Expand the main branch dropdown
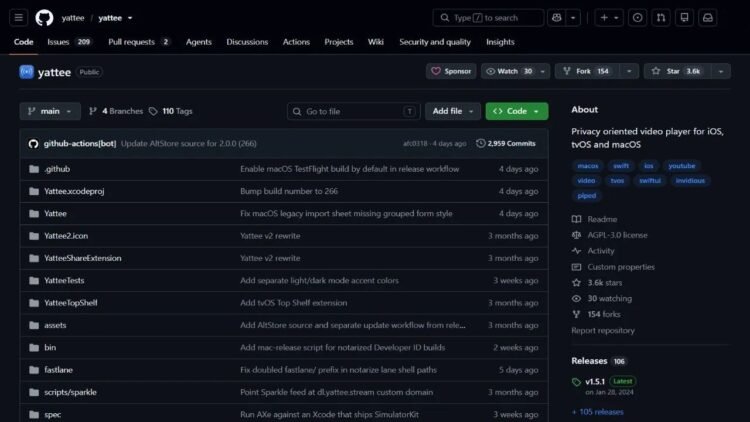 (x=50, y=111)
